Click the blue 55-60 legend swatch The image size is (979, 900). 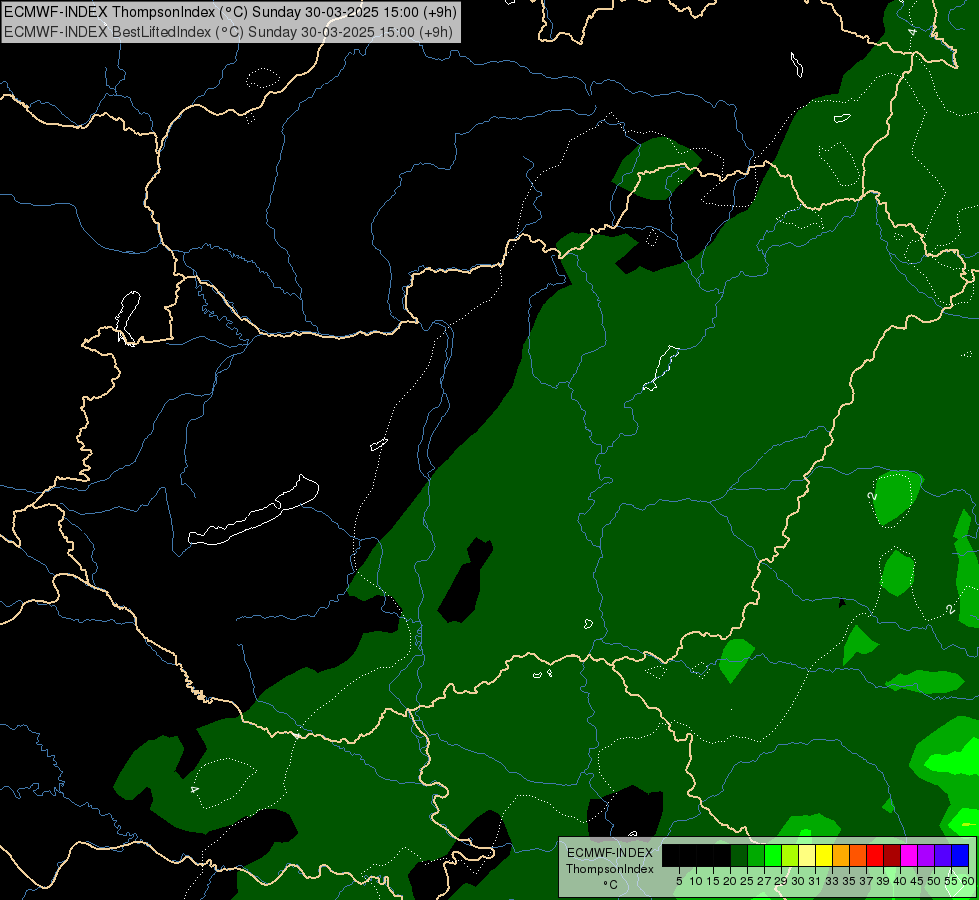click(961, 855)
